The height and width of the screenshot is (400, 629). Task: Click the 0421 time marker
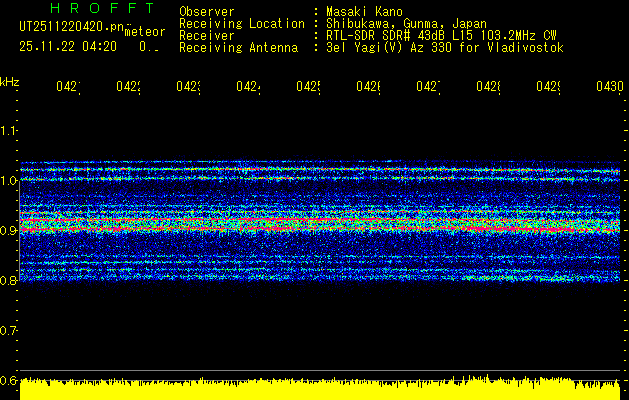[68, 87]
